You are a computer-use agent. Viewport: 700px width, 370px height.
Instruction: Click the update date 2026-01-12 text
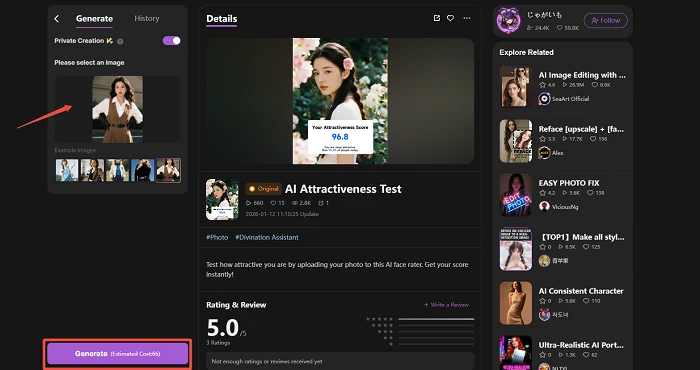[282, 214]
